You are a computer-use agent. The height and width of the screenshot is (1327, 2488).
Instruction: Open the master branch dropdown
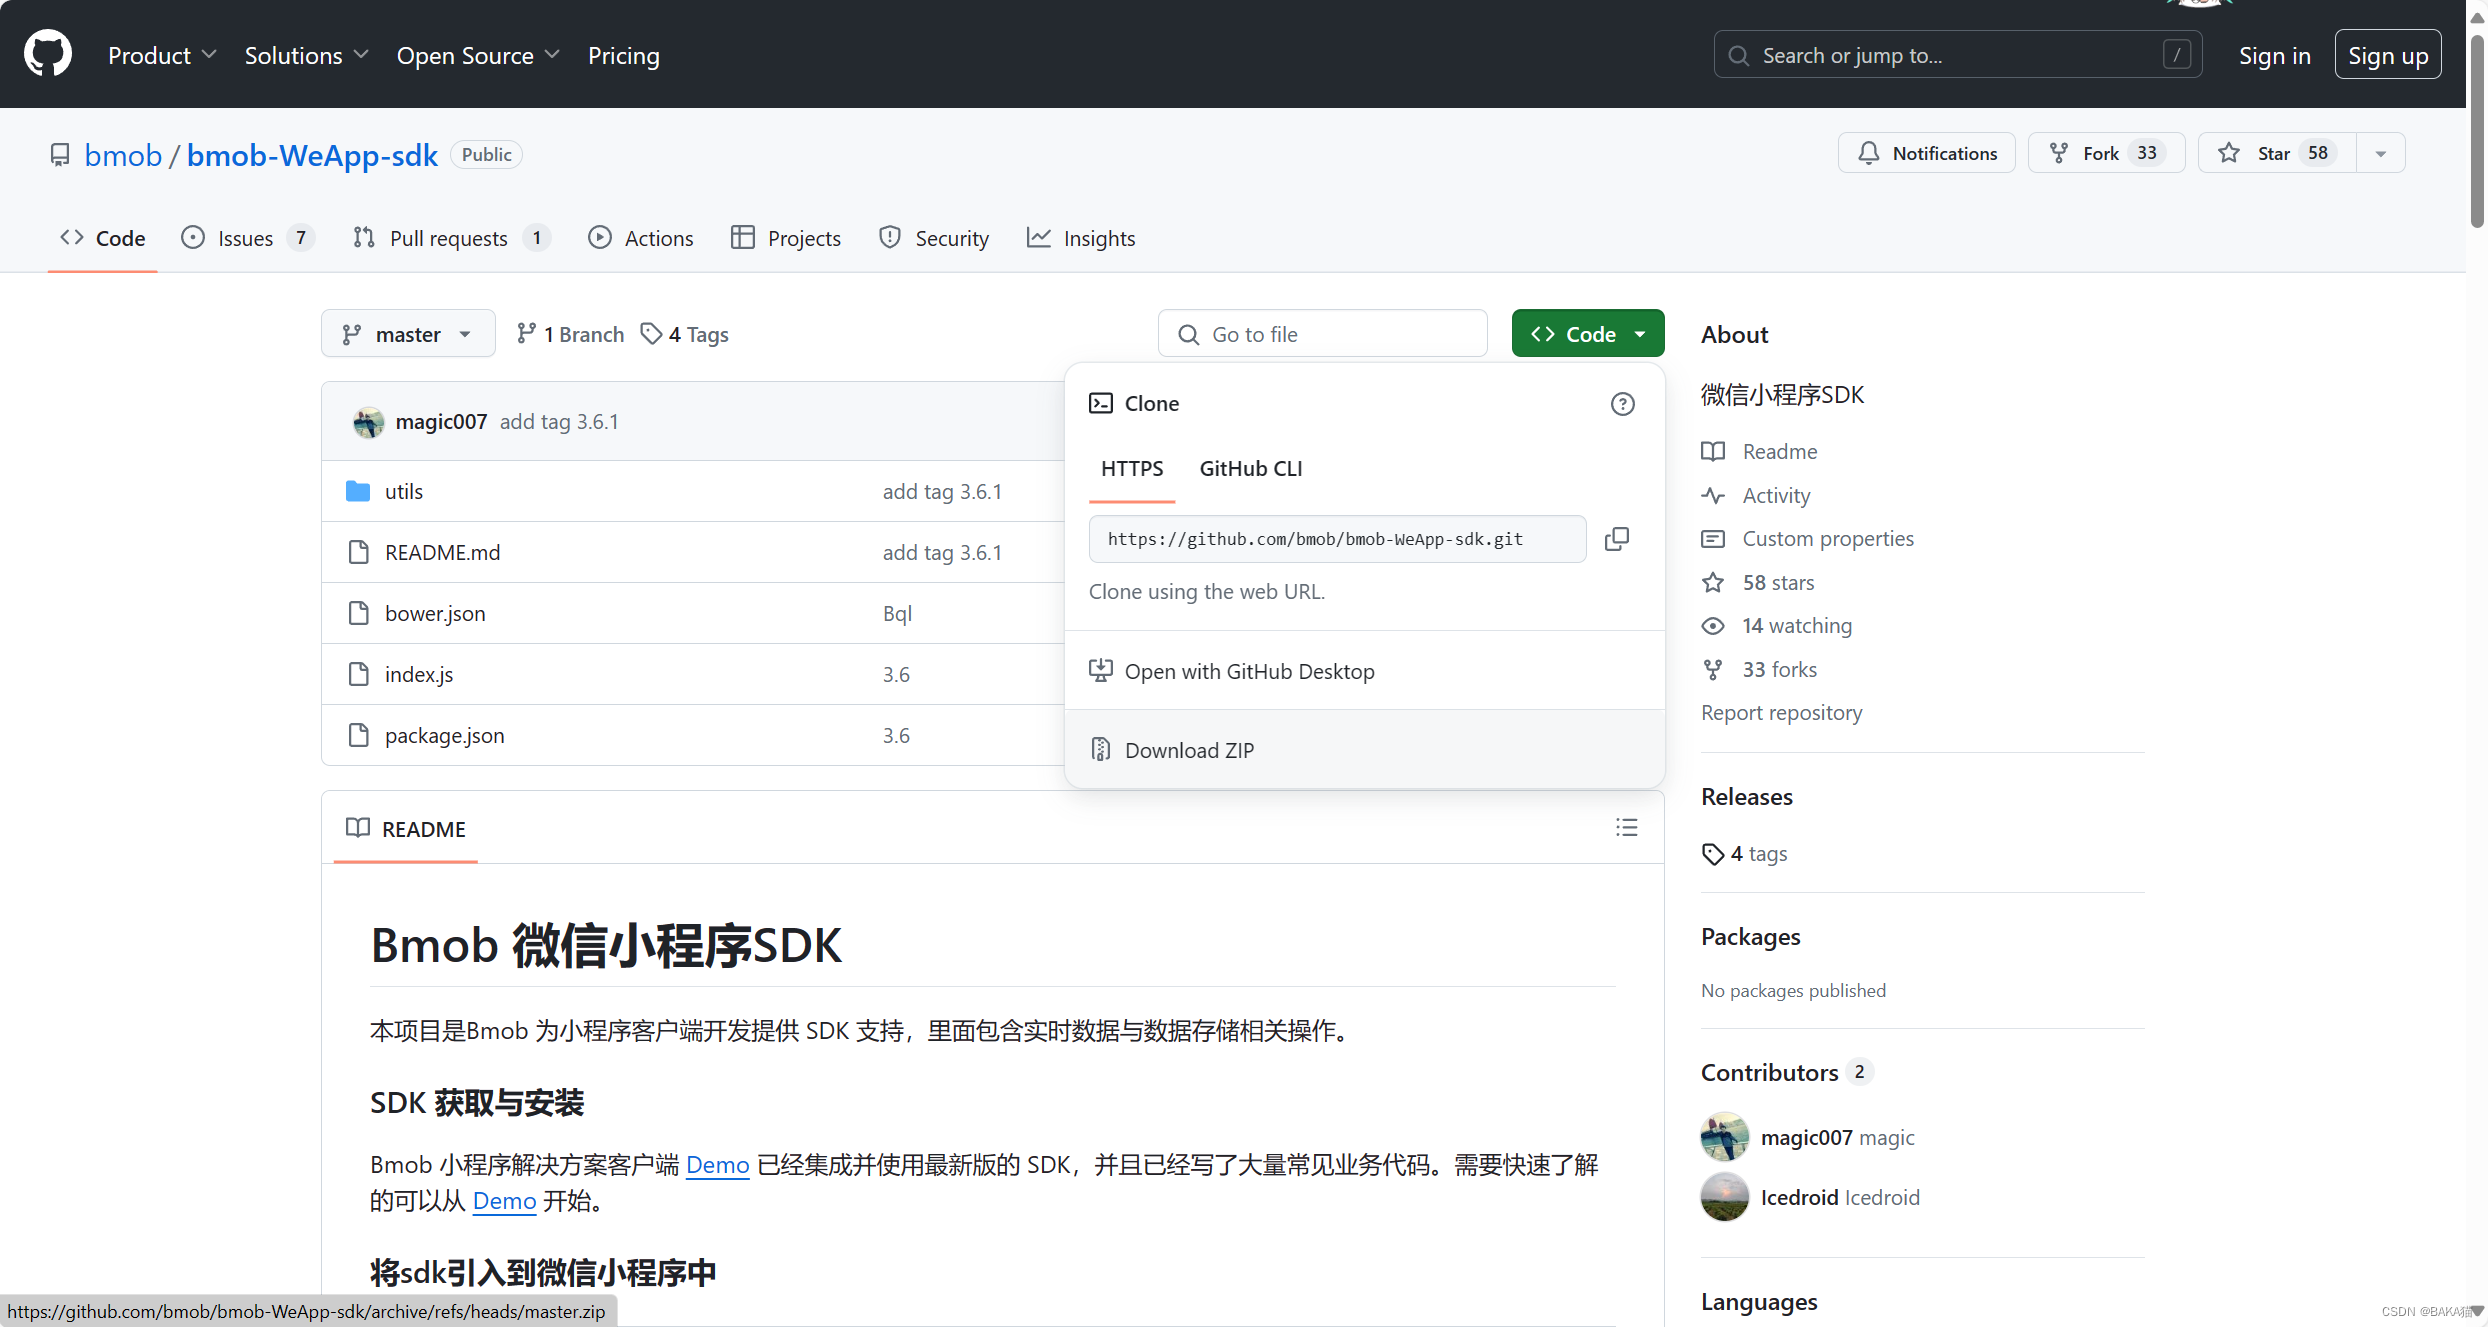click(407, 334)
